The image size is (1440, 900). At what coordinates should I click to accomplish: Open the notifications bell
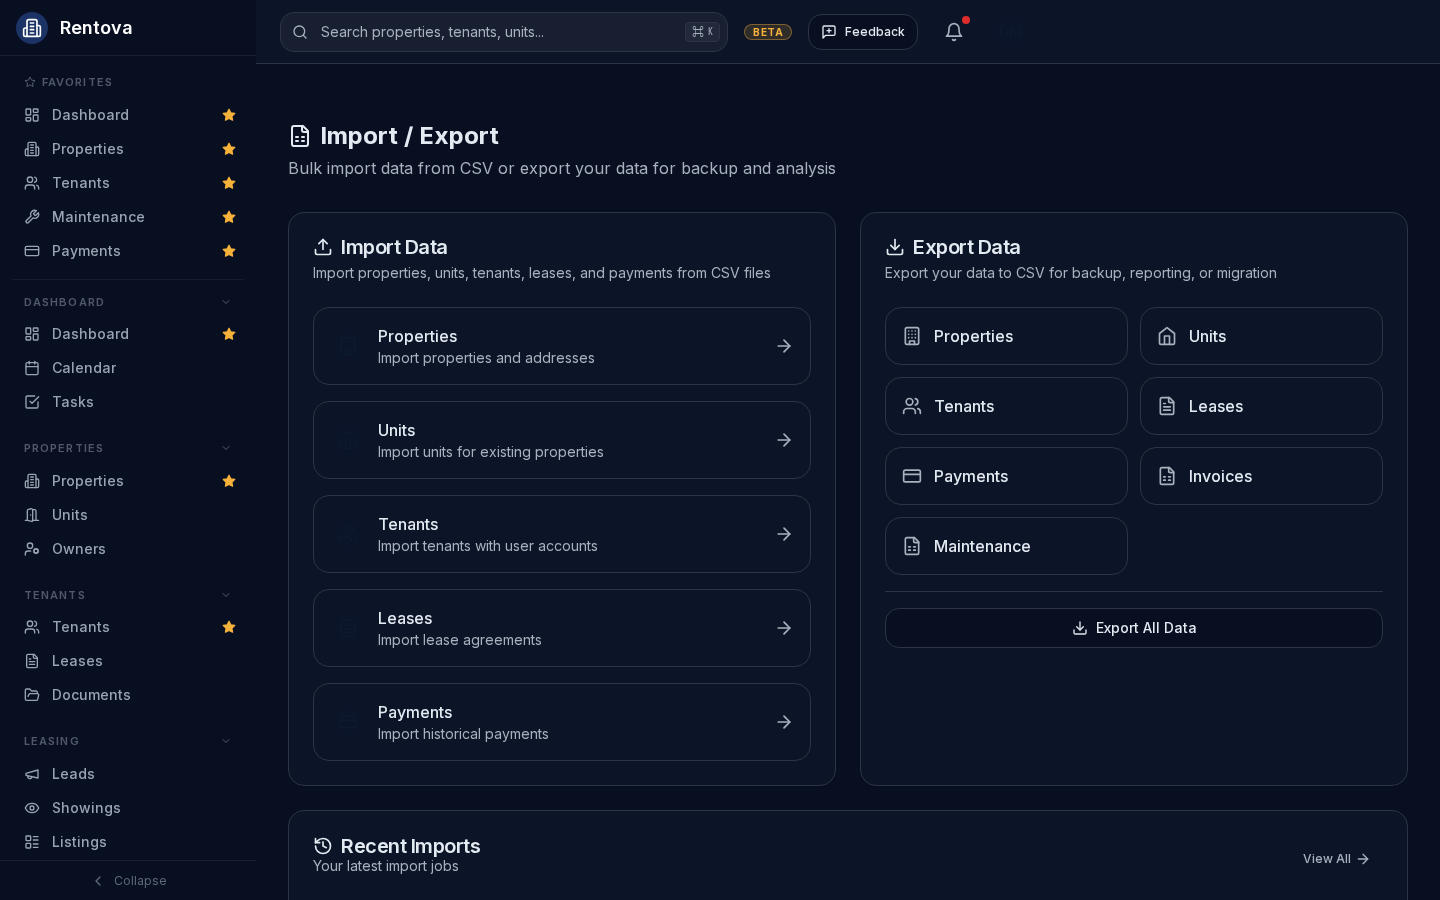pyautogui.click(x=954, y=32)
